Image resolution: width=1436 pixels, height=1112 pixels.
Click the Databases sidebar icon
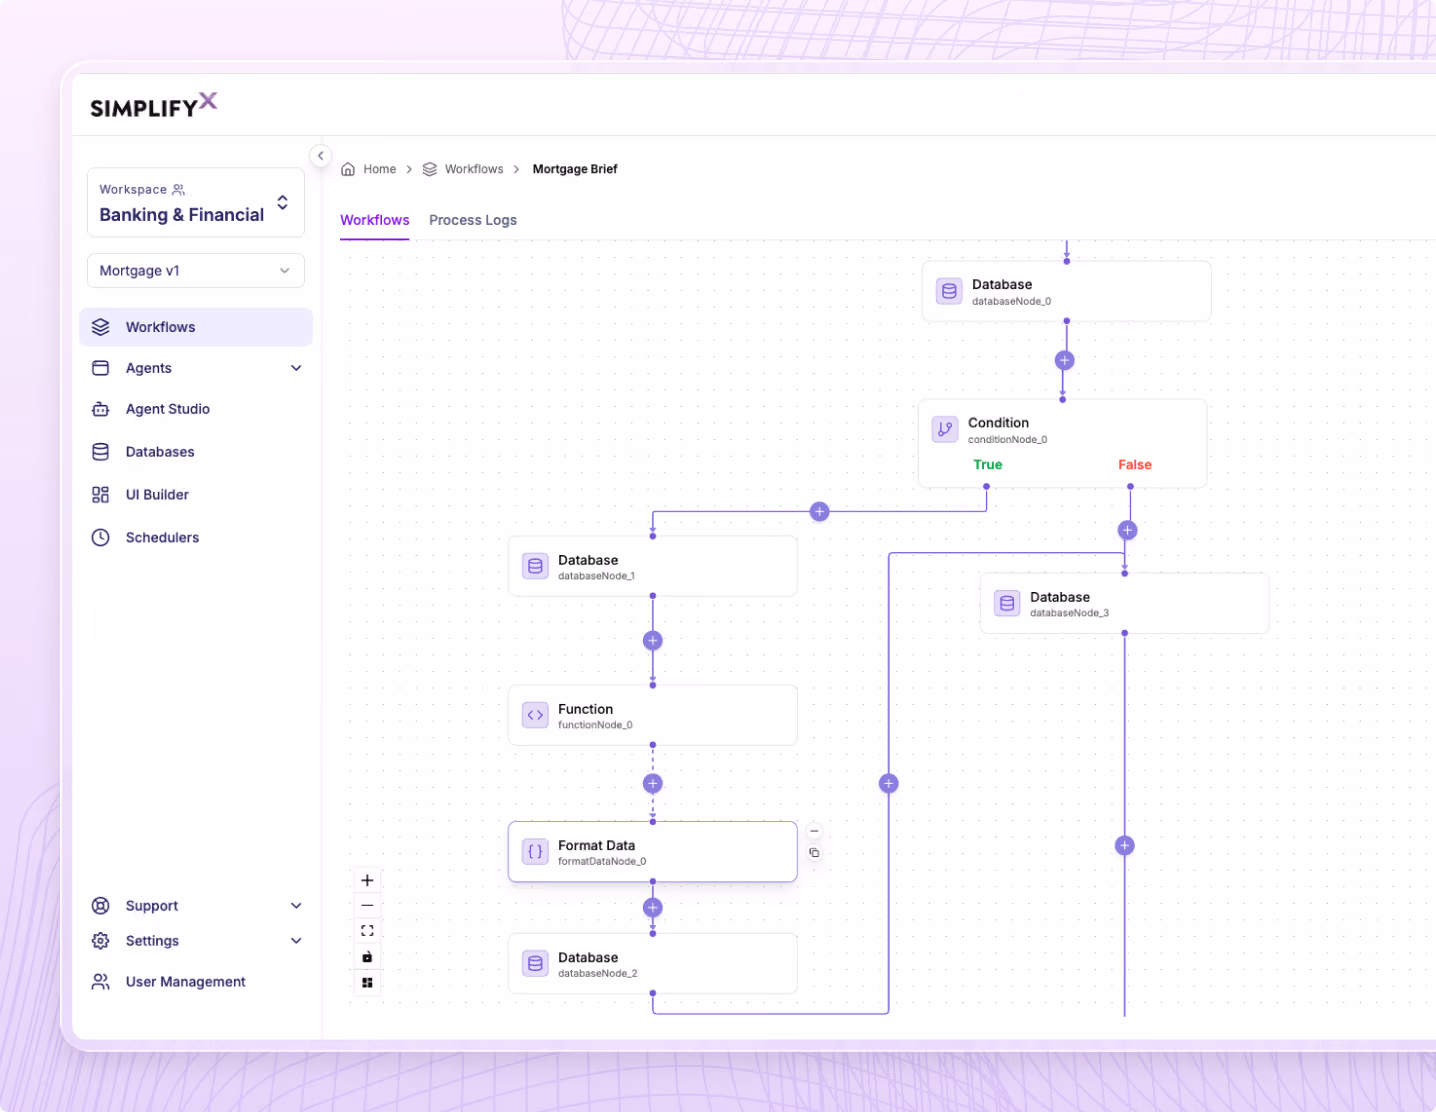[100, 452]
